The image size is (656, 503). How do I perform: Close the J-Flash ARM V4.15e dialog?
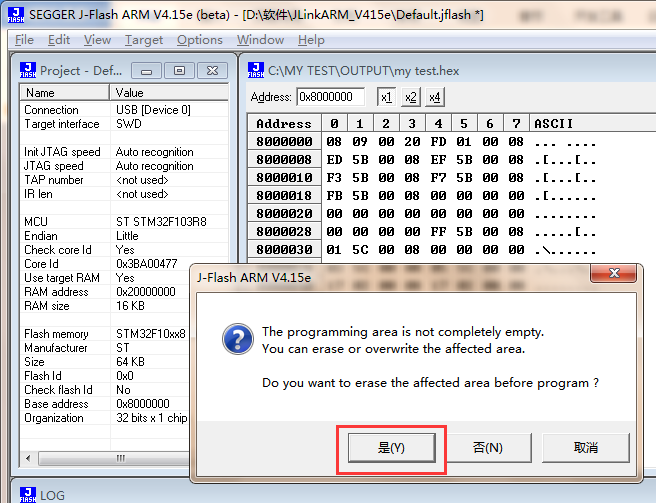point(614,273)
